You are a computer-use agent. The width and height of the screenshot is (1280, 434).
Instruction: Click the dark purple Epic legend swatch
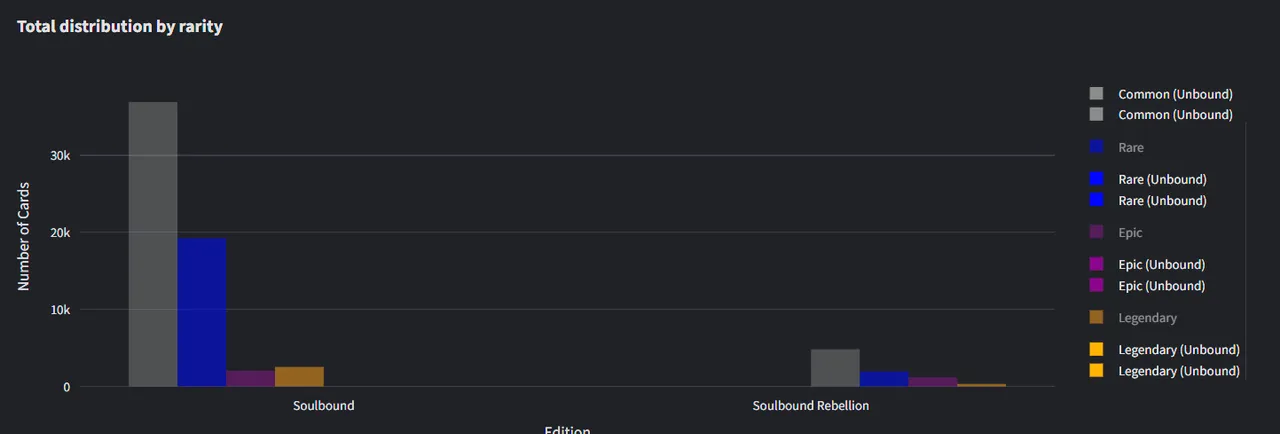pyautogui.click(x=1096, y=232)
